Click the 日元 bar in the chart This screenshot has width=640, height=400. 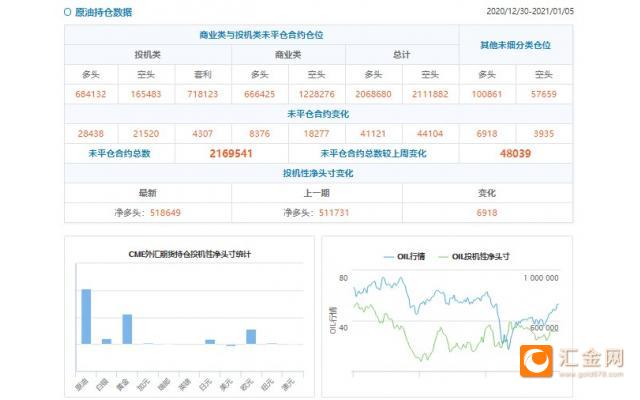[x=210, y=342]
